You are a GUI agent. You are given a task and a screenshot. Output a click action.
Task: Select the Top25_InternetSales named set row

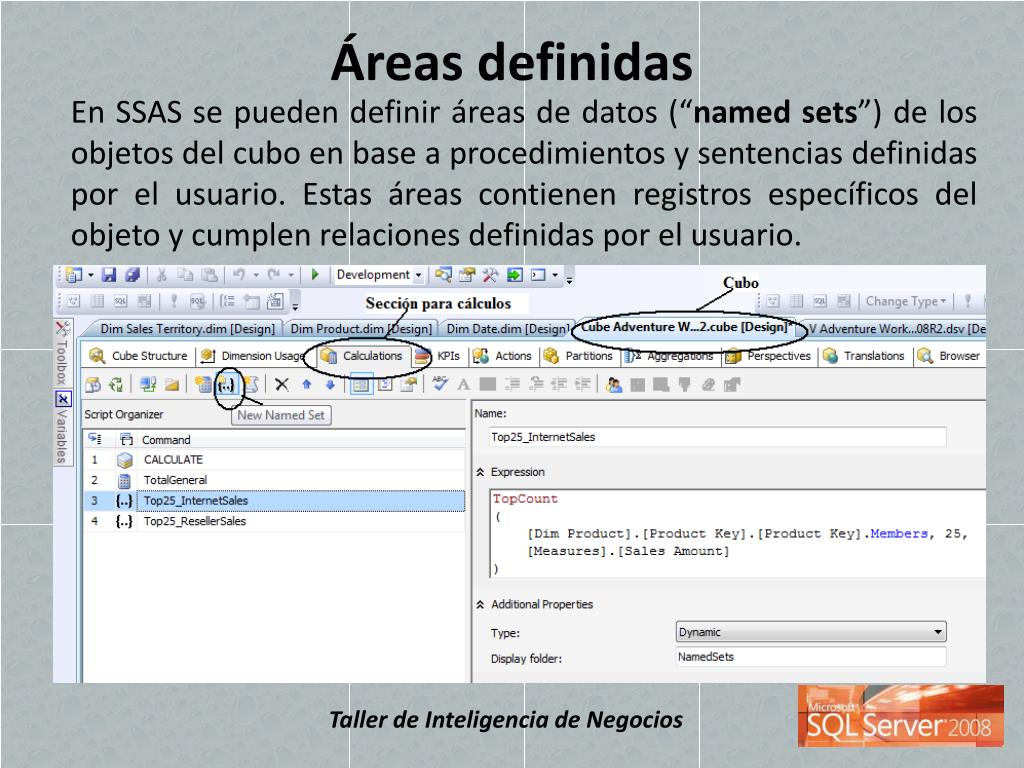pos(274,501)
